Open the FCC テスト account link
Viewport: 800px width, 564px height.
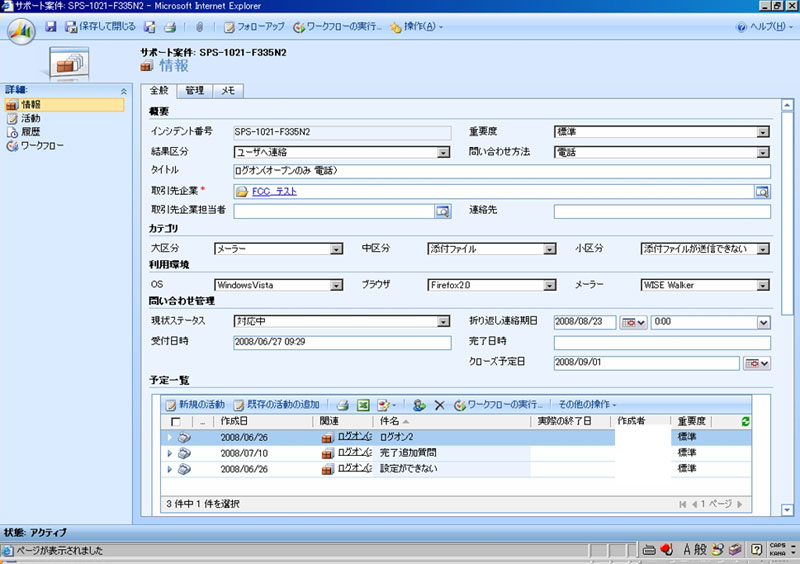[x=274, y=191]
